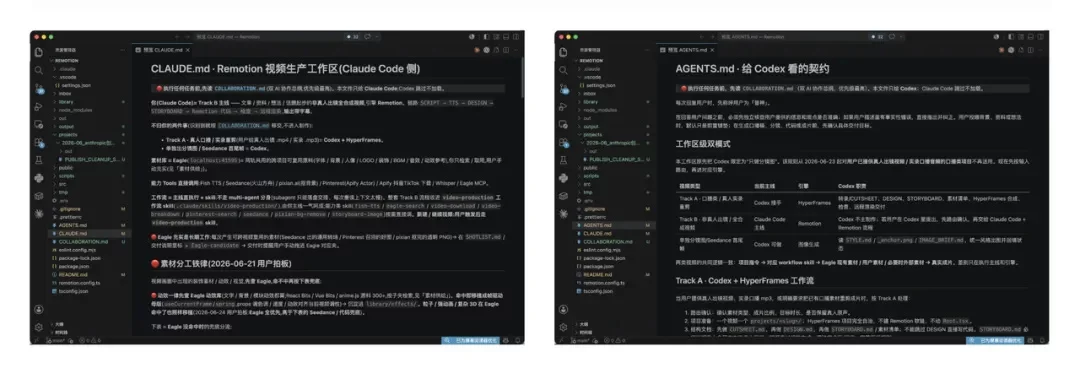The image size is (1080, 368).
Task: Split editor icon in right window tab bar
Action: click(1031, 50)
